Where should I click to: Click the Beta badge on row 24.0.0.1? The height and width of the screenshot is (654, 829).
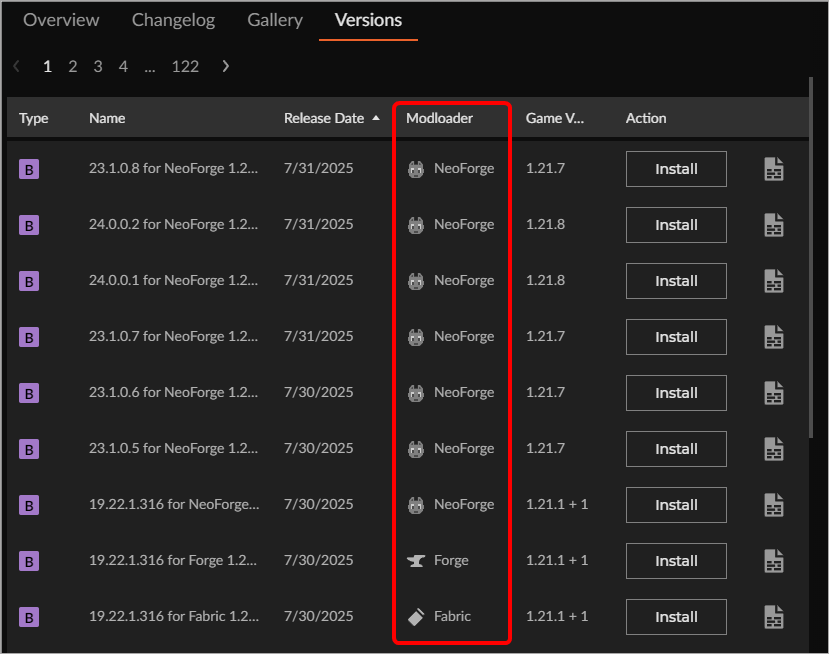[29, 282]
